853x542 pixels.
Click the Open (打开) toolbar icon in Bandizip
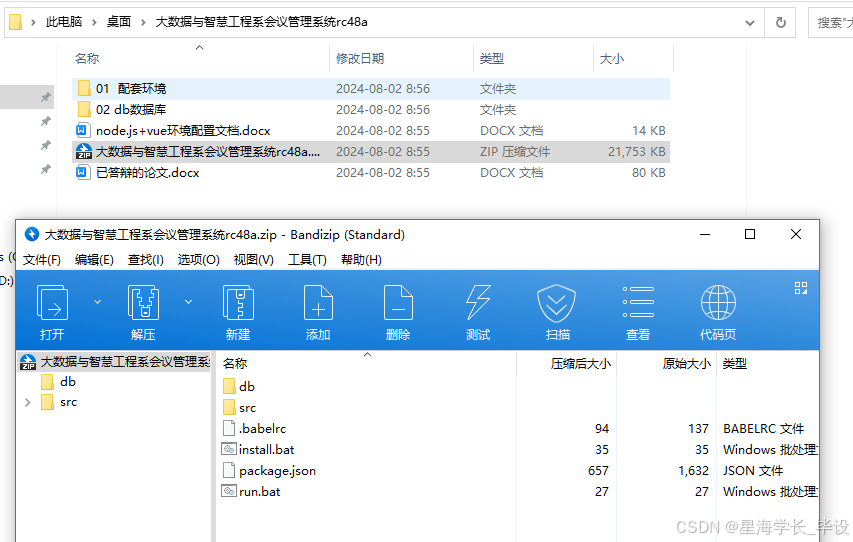point(52,303)
